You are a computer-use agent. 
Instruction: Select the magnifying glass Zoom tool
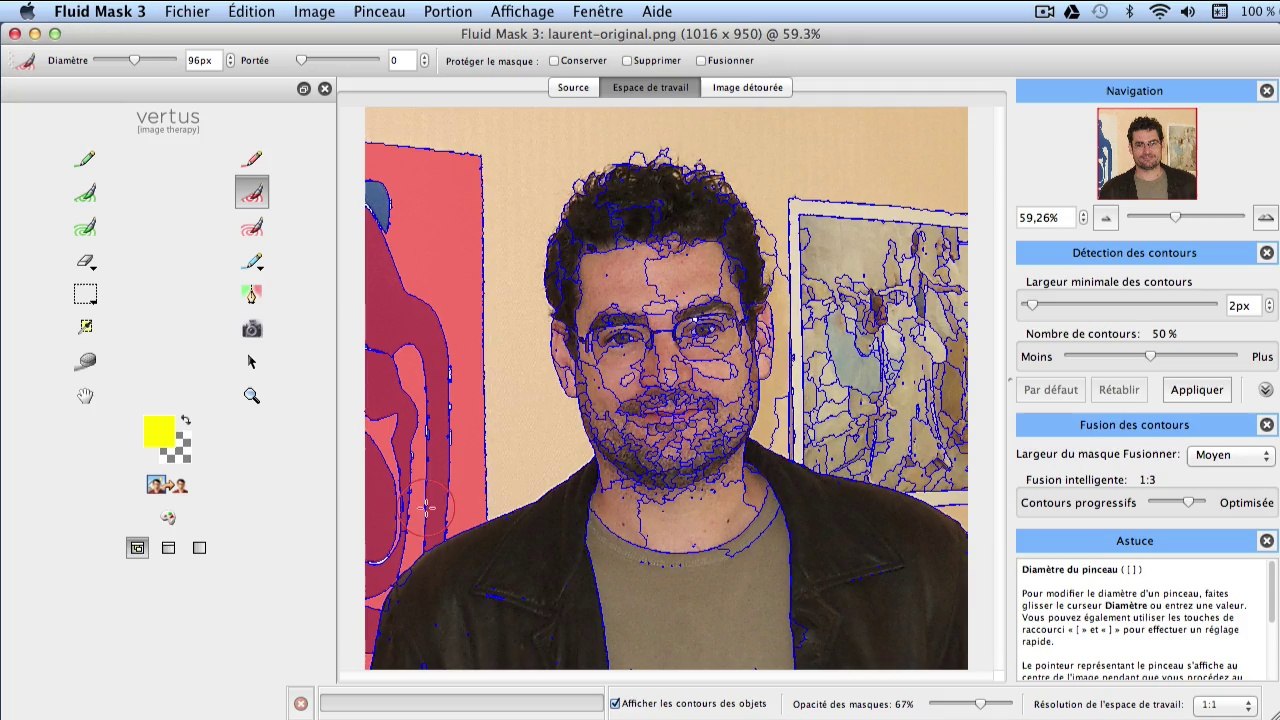point(252,396)
